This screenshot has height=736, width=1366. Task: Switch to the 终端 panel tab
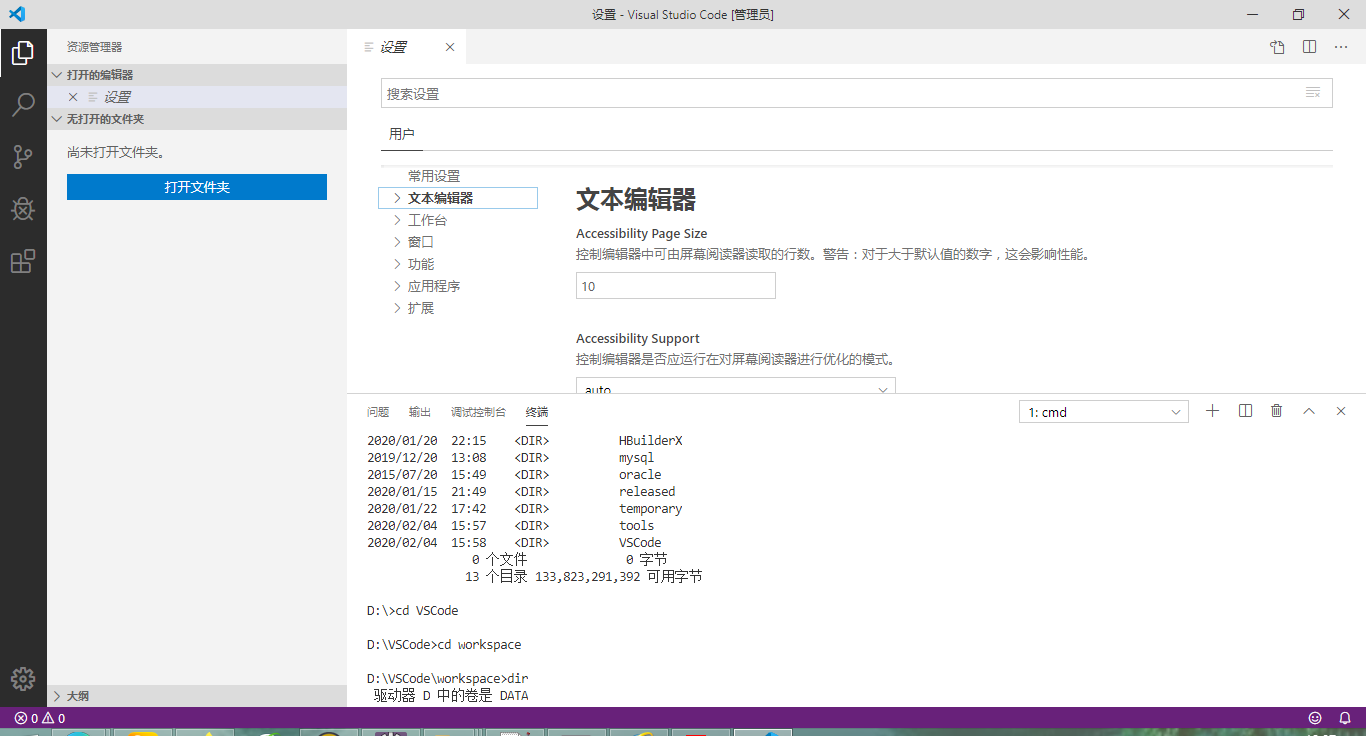coord(537,412)
